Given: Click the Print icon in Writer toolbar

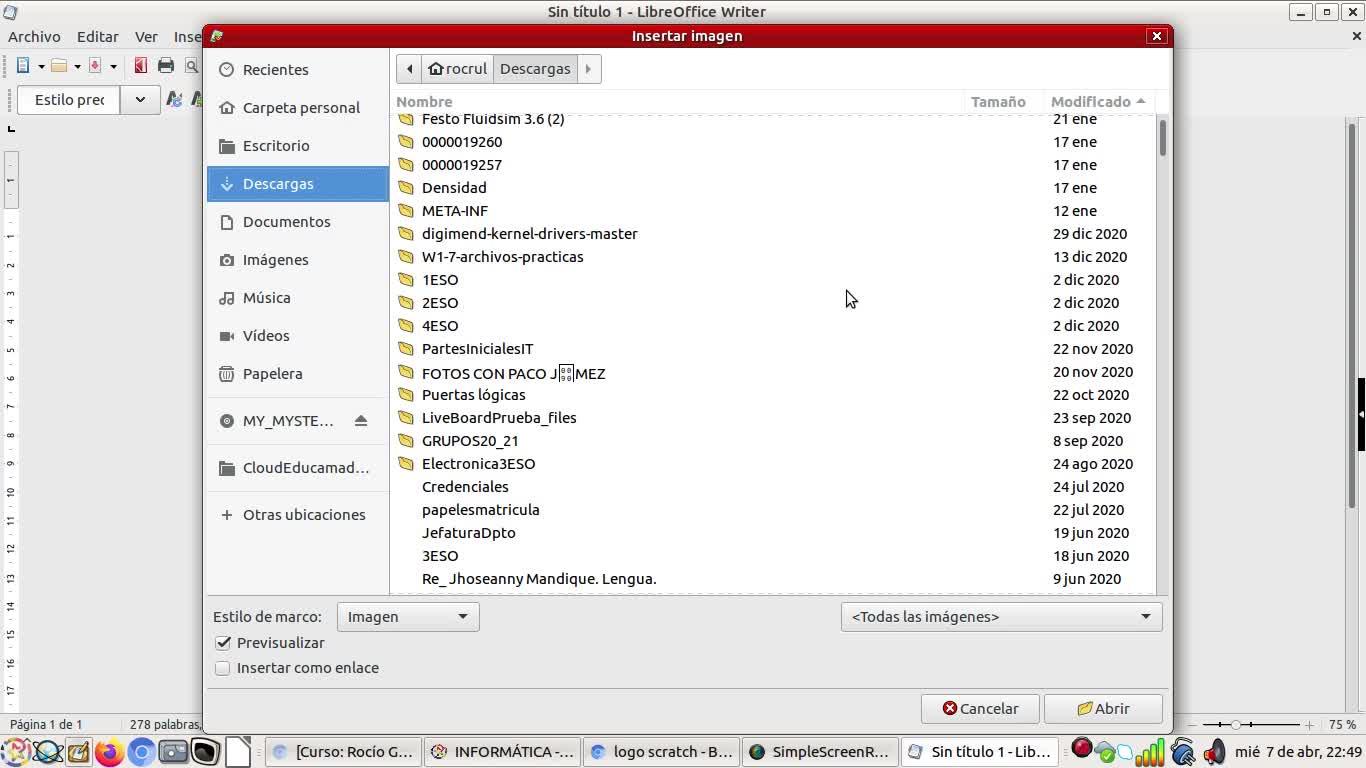Looking at the screenshot, I should 166,66.
